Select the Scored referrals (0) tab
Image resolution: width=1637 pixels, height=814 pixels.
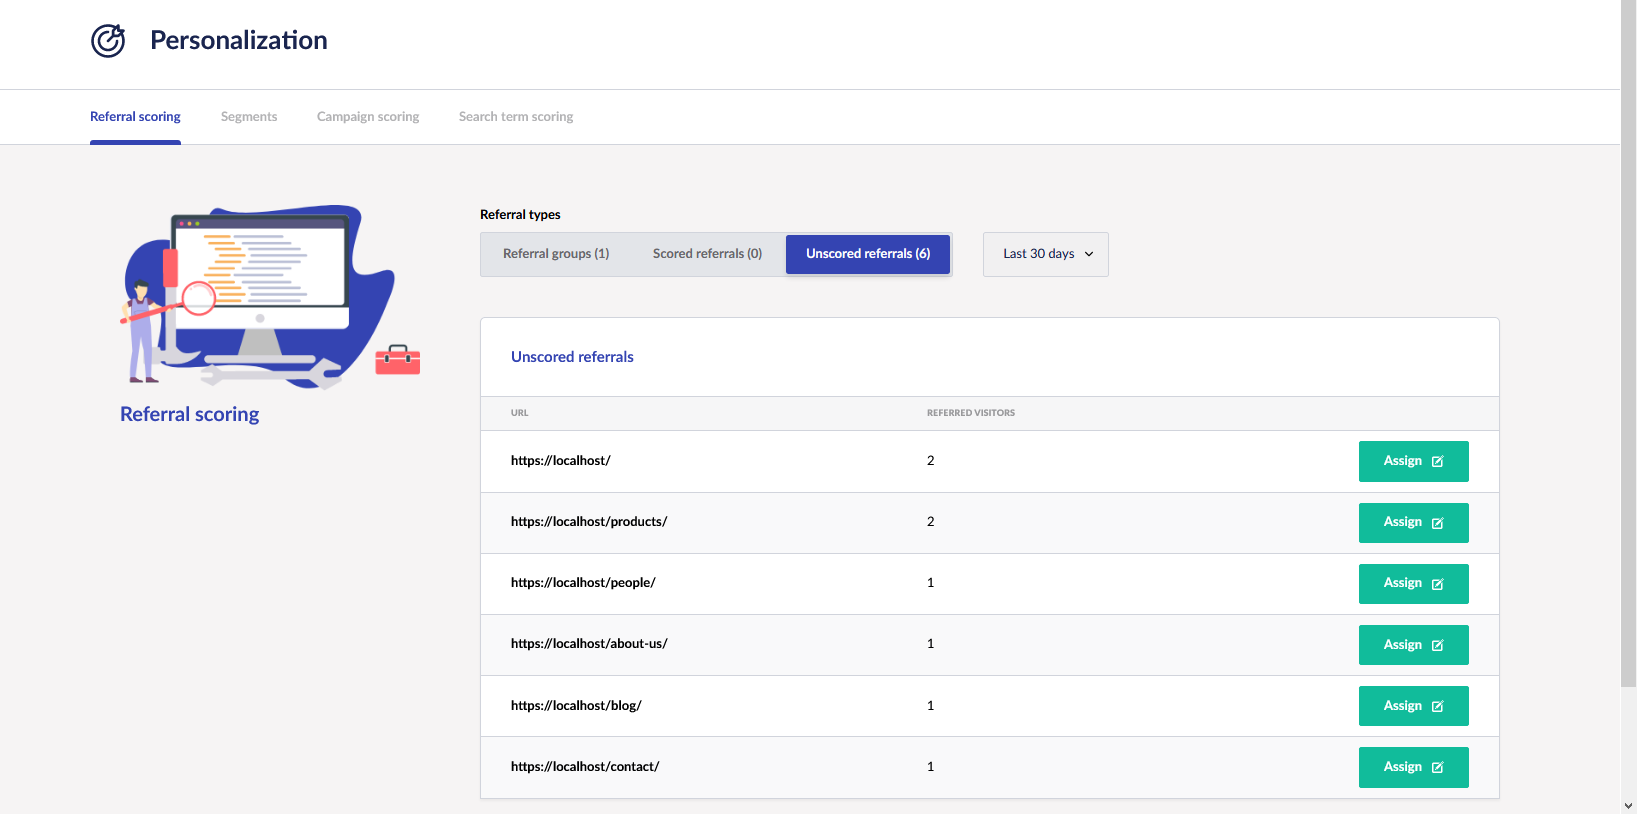point(707,254)
